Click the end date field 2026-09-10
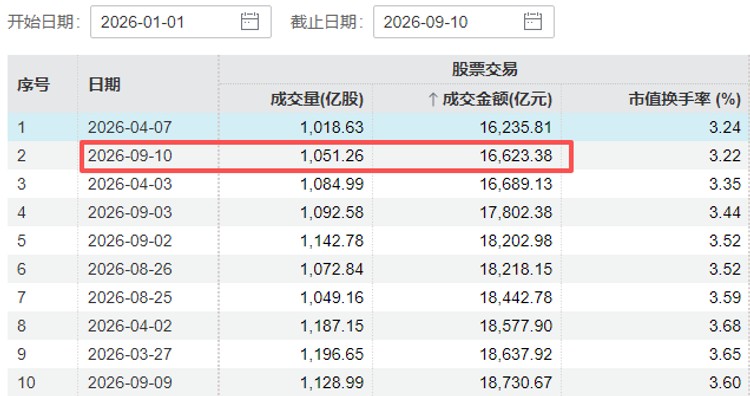The image size is (750, 396). (463, 22)
